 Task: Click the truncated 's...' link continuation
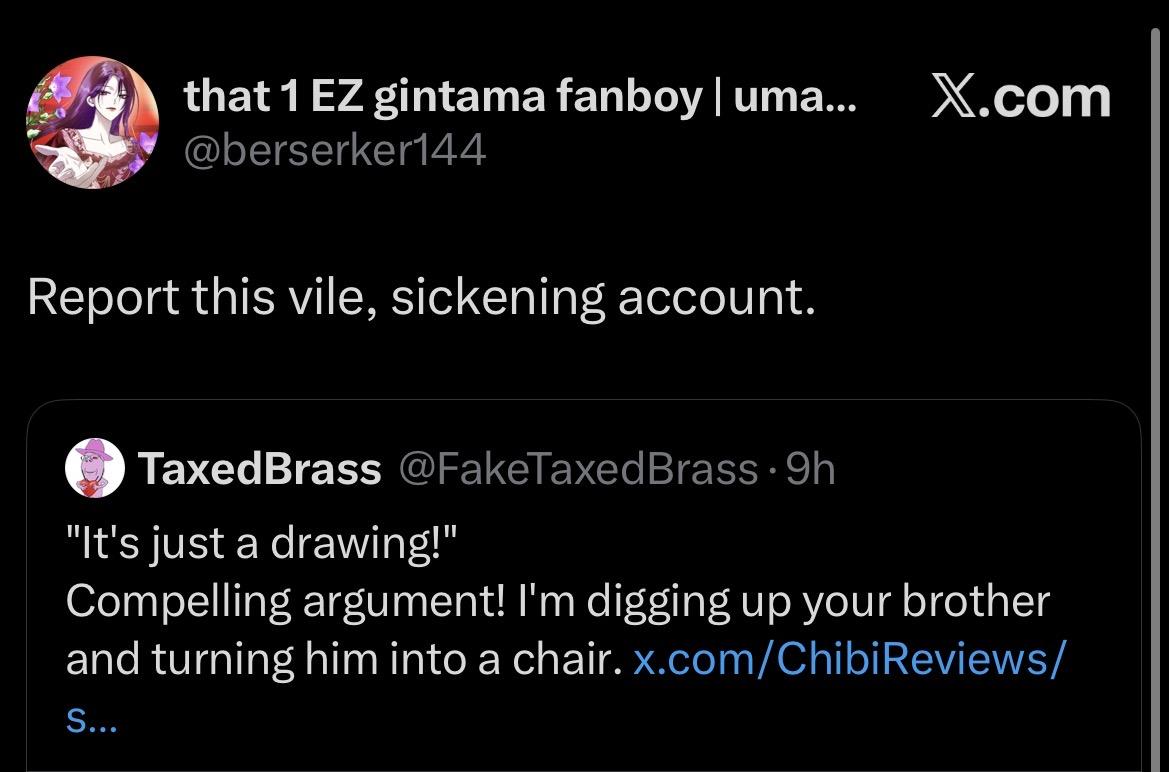tap(91, 721)
